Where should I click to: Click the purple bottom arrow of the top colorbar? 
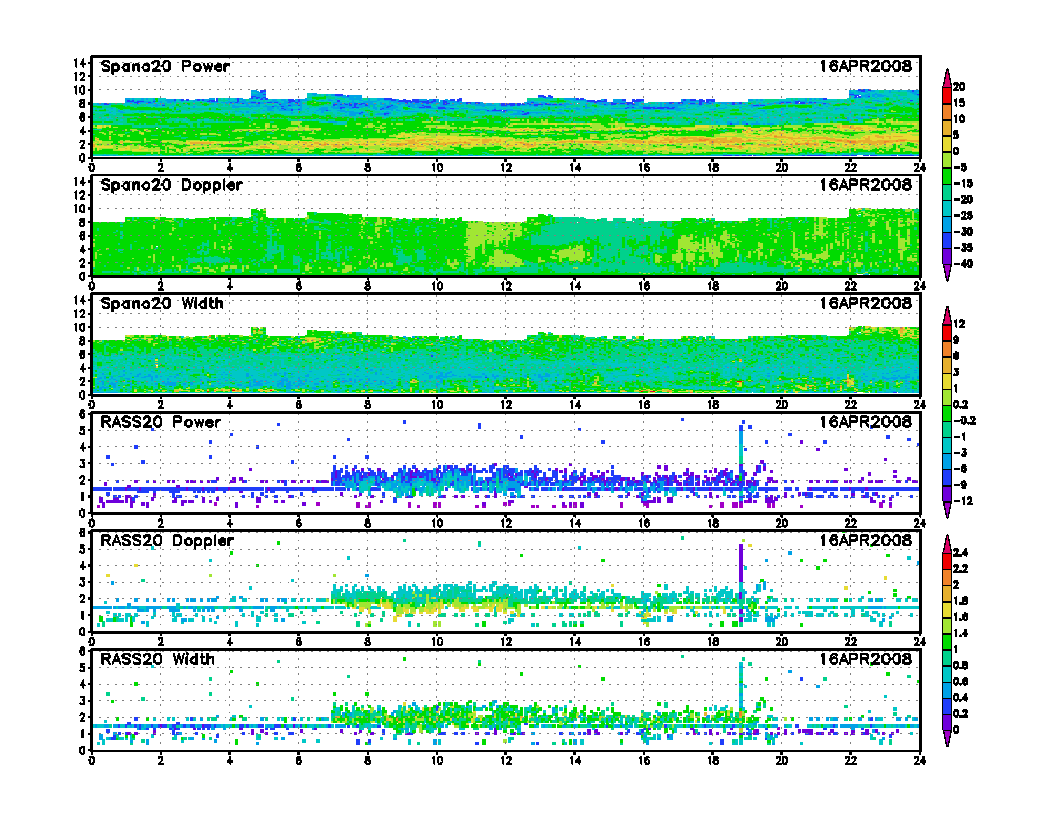click(947, 272)
